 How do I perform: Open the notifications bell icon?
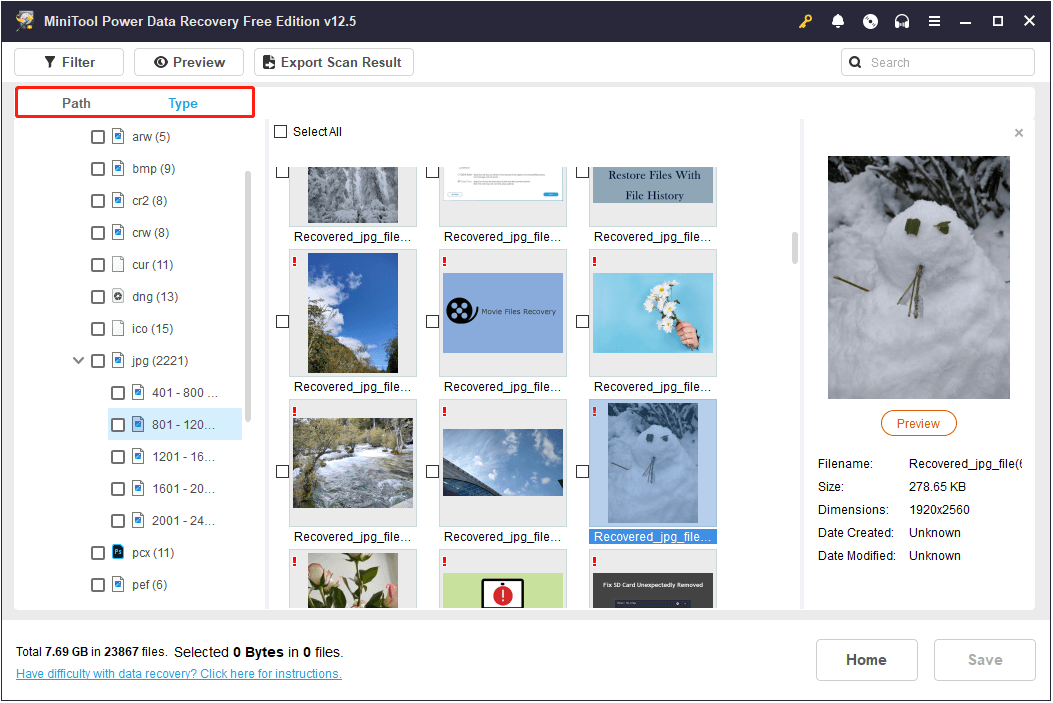838,20
